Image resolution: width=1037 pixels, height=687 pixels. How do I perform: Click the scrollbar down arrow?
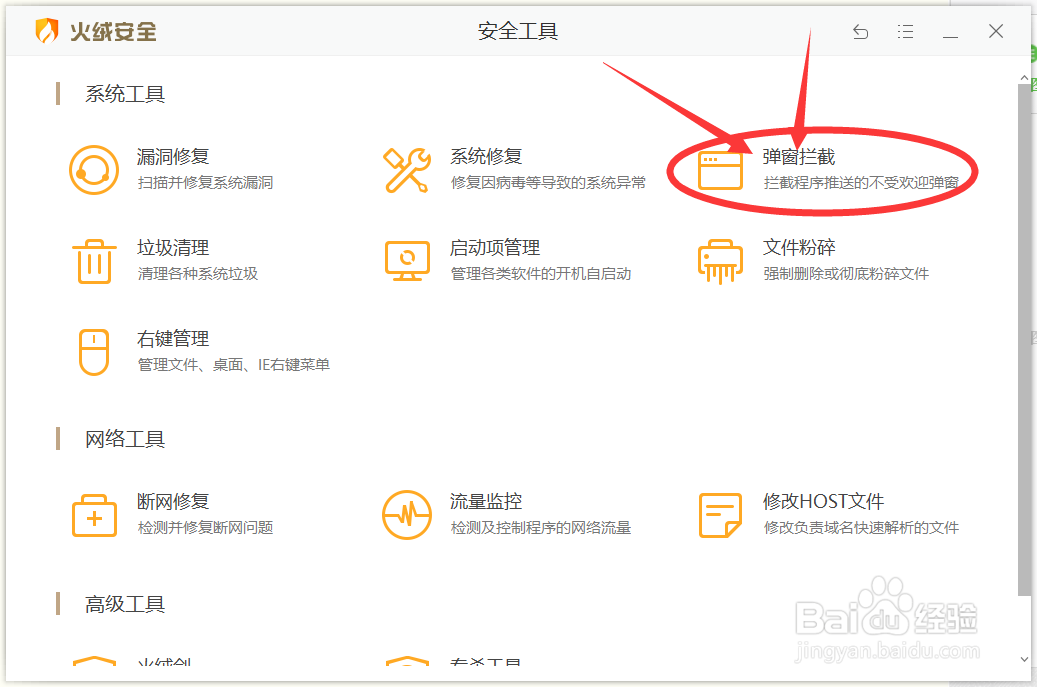coord(1024,659)
